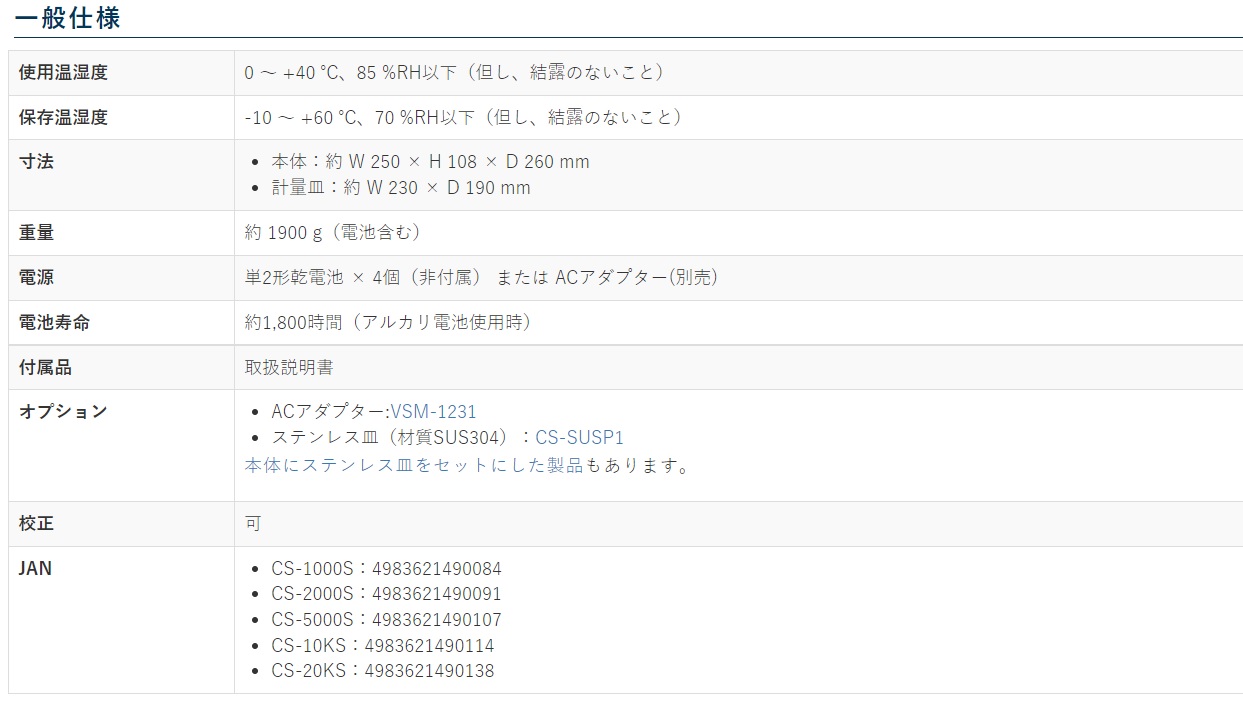Click the オプション row header

[63, 411]
